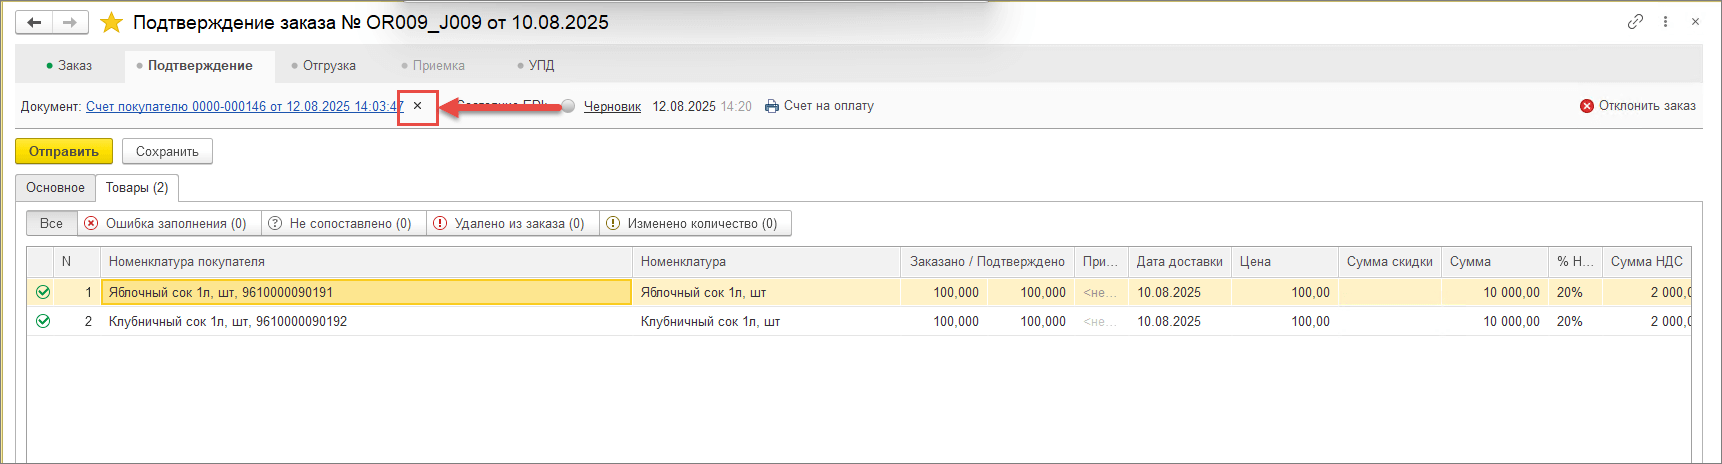Click green status check in row 2
1722x464 pixels.
pos(43,321)
